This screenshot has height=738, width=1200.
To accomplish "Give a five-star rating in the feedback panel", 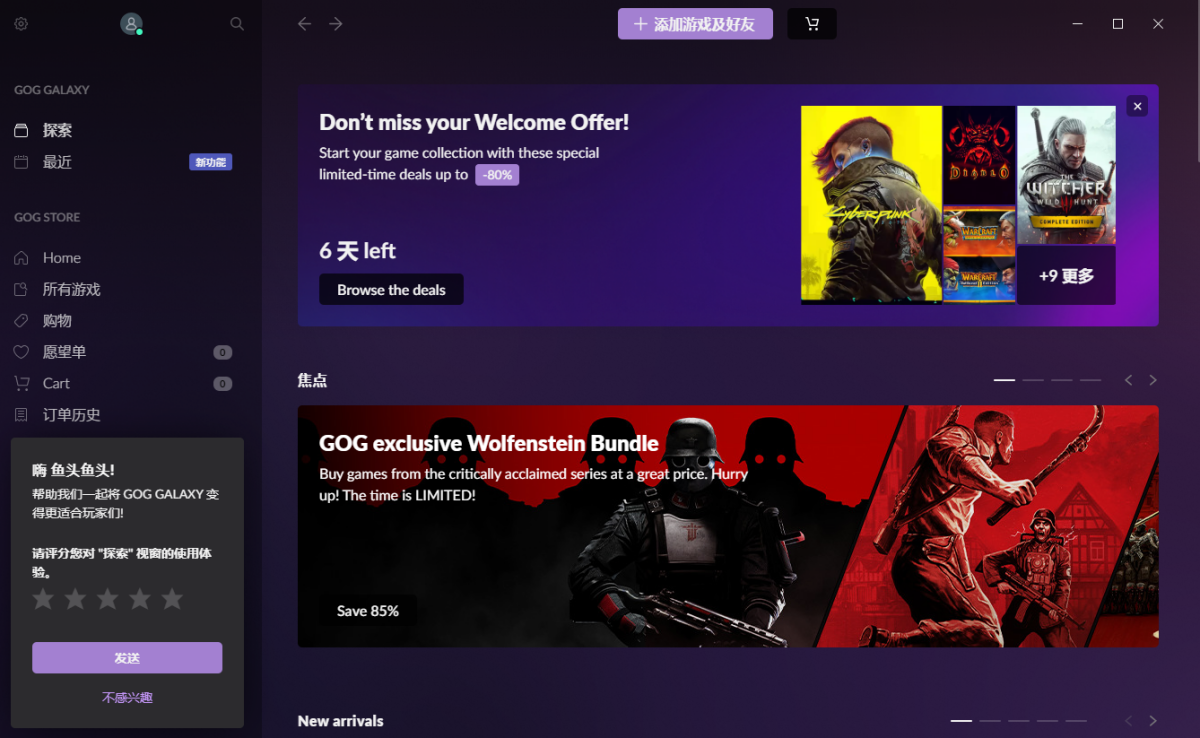I will click(x=171, y=598).
